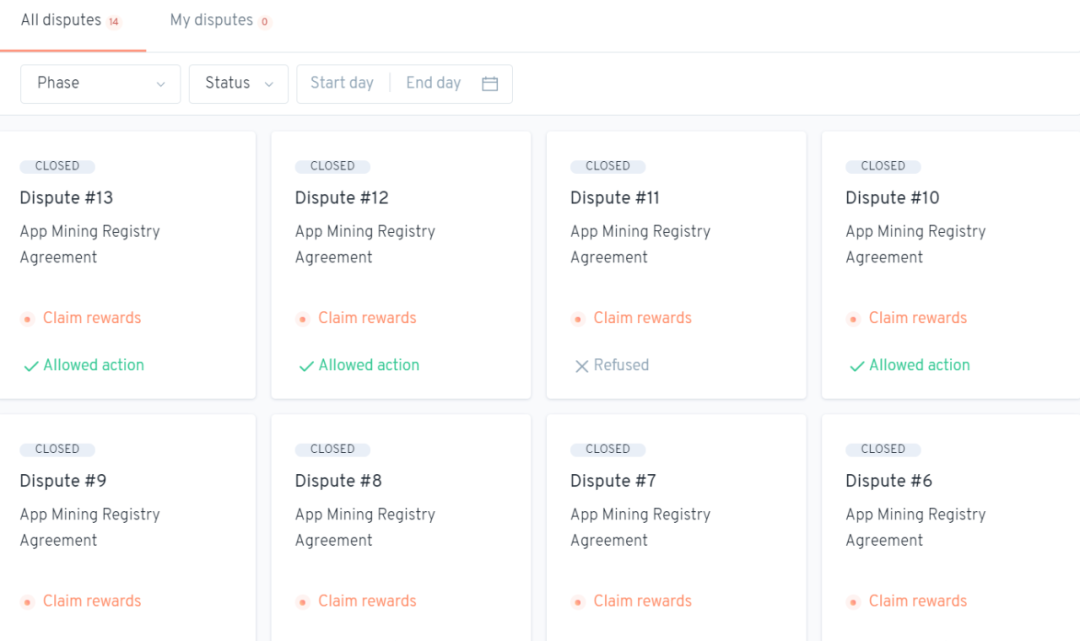
Task: Open the Phase filter dropdown
Action: point(100,84)
